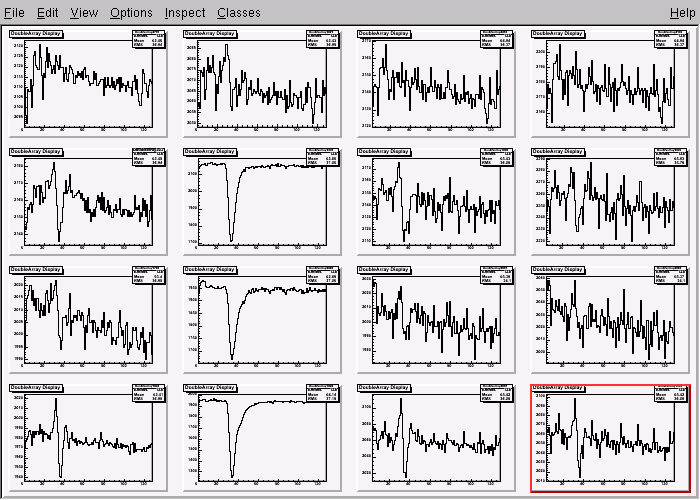Select the red-bordered plot pad
700x500 pixels.
click(611, 438)
